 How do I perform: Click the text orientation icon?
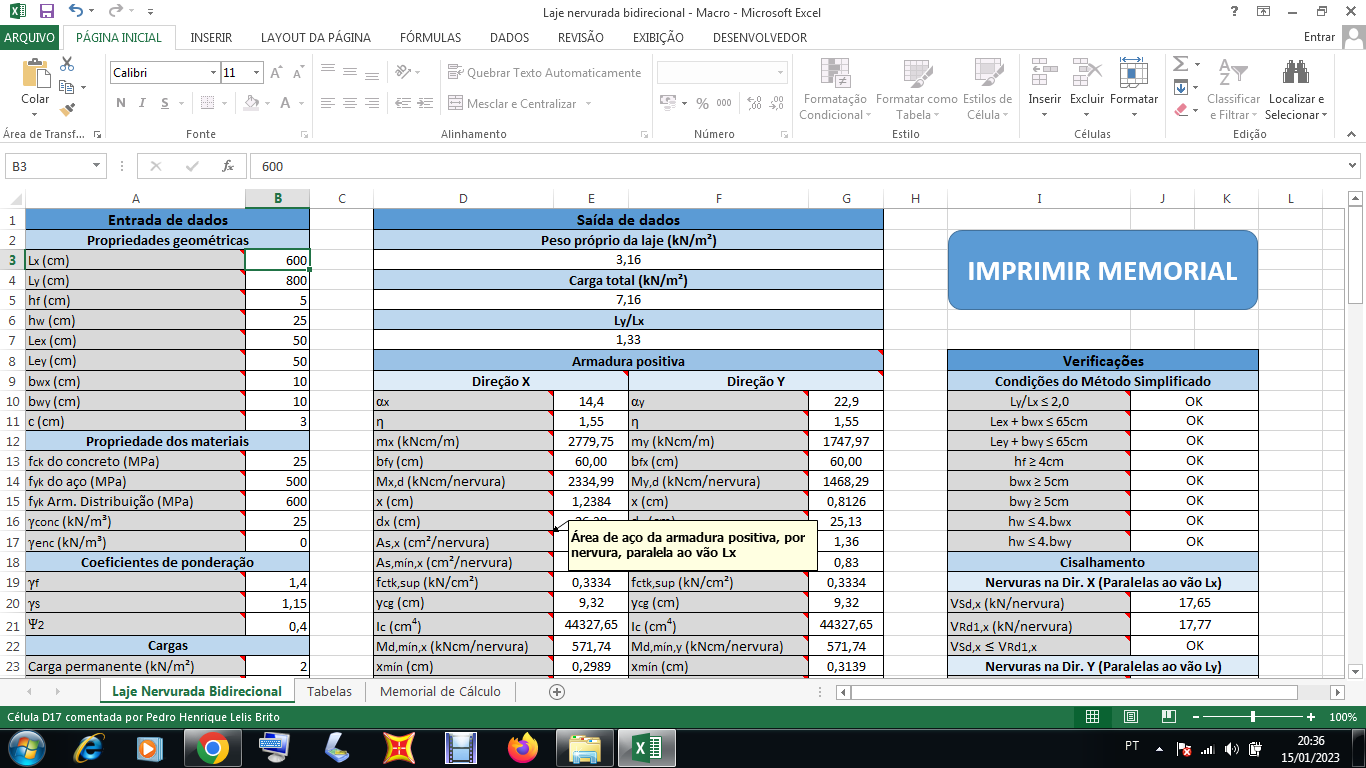tap(402, 72)
